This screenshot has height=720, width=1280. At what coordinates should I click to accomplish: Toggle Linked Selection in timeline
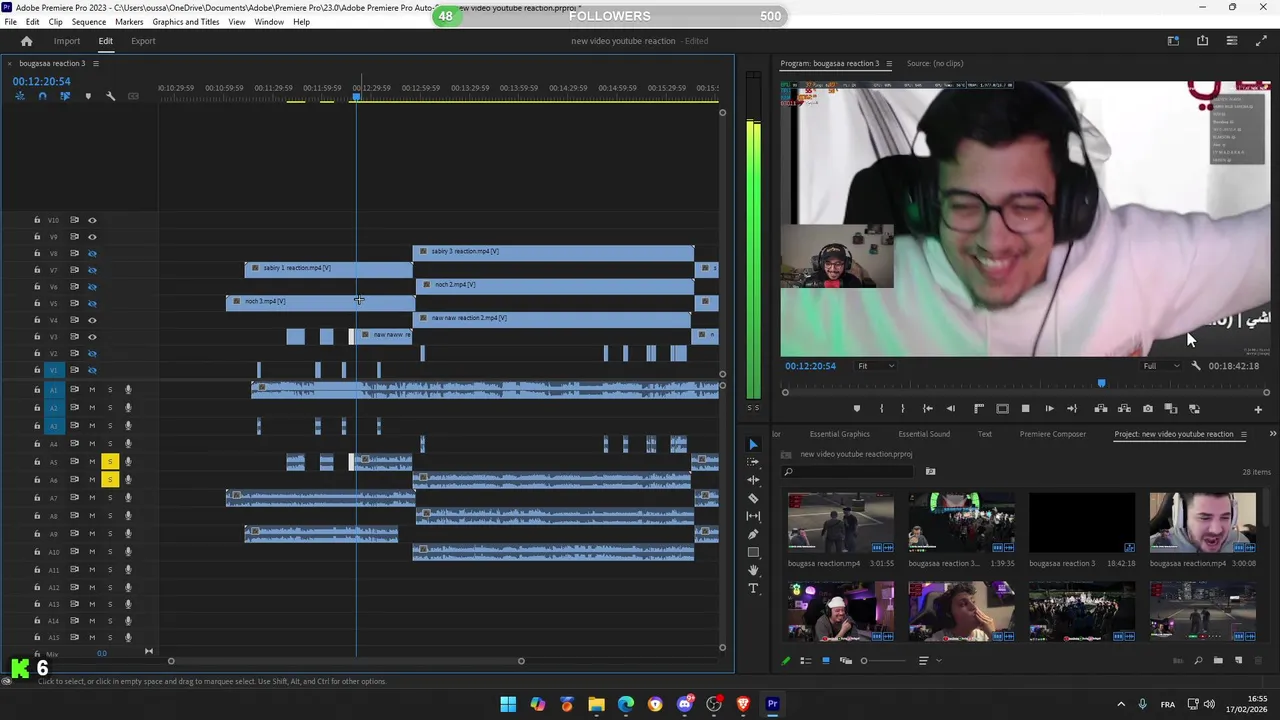[x=65, y=96]
